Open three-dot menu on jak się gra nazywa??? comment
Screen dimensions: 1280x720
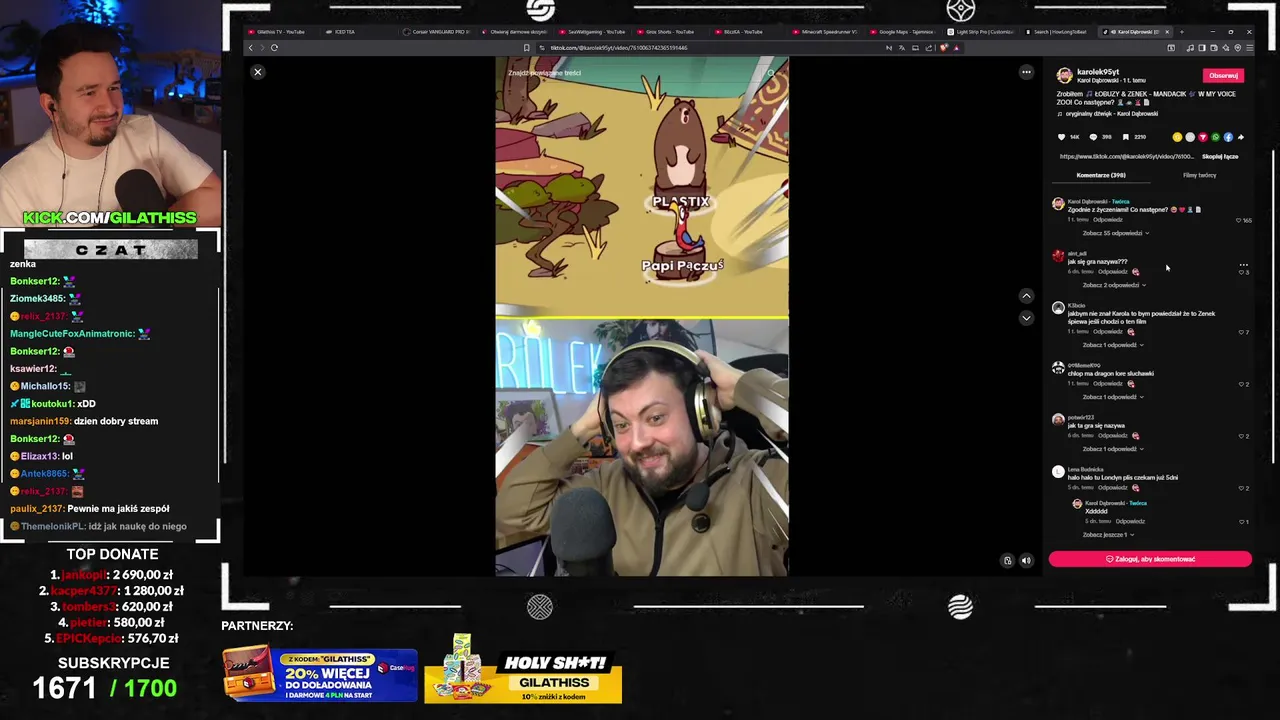(1243, 264)
